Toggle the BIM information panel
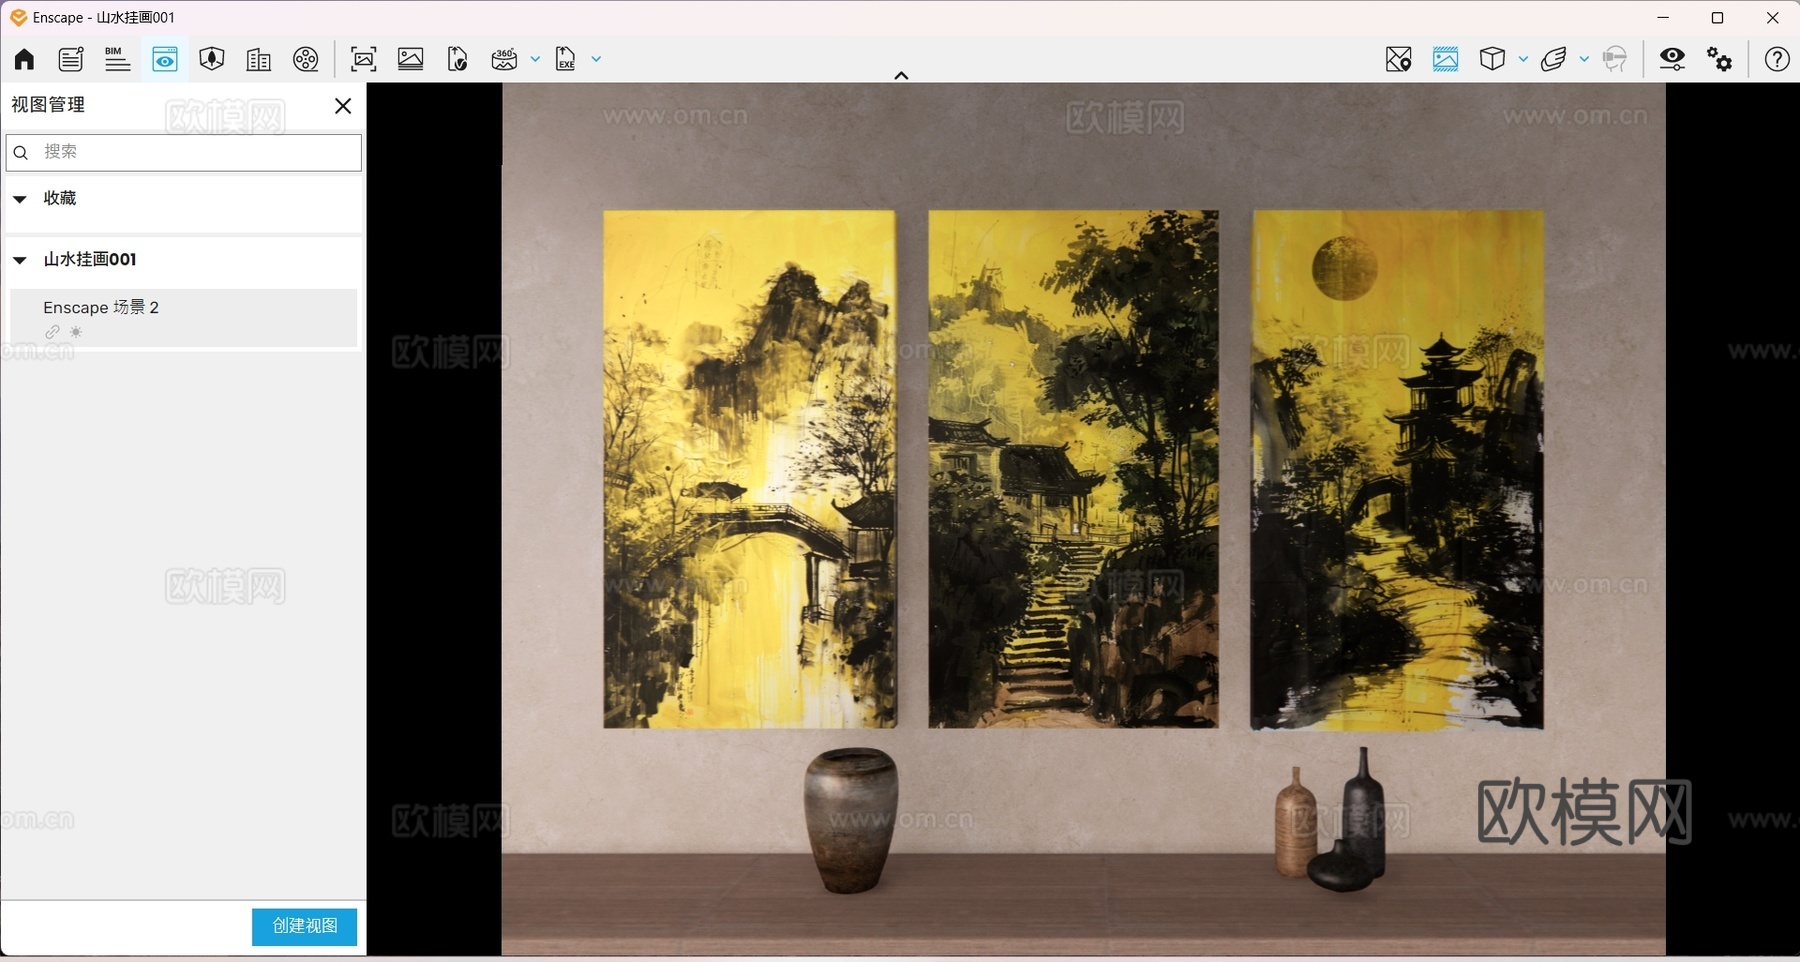The height and width of the screenshot is (962, 1800). 117,59
